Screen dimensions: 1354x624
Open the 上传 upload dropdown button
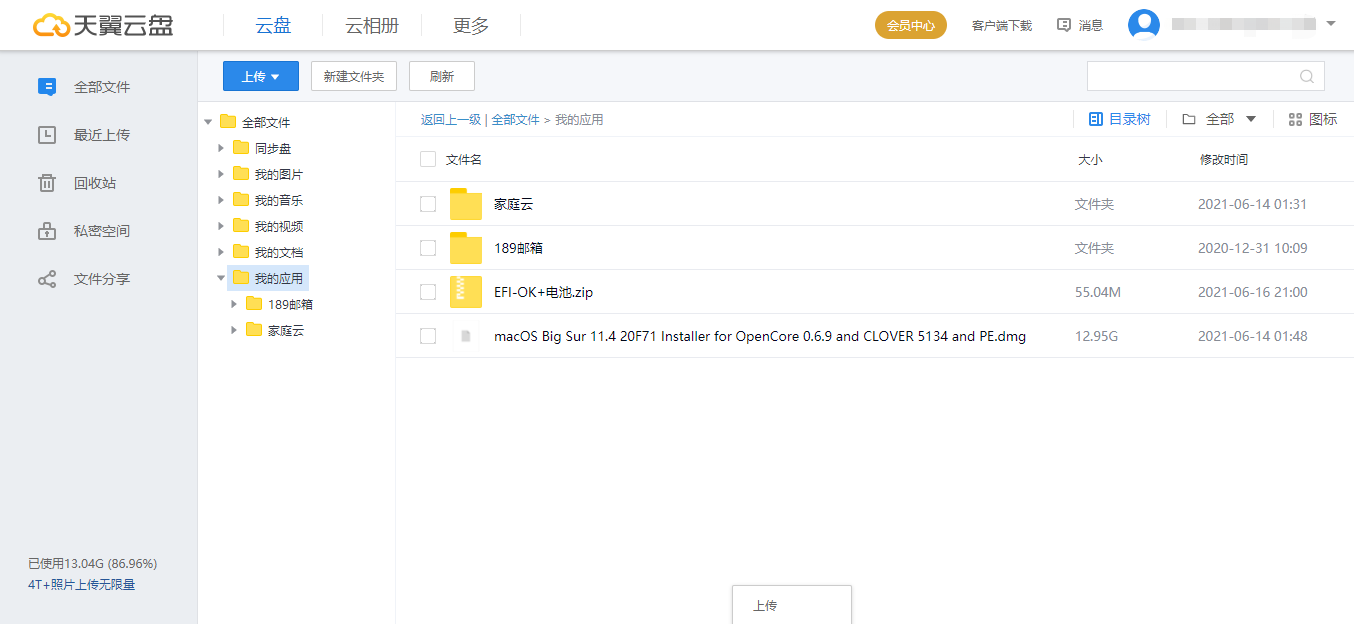pyautogui.click(x=260, y=76)
